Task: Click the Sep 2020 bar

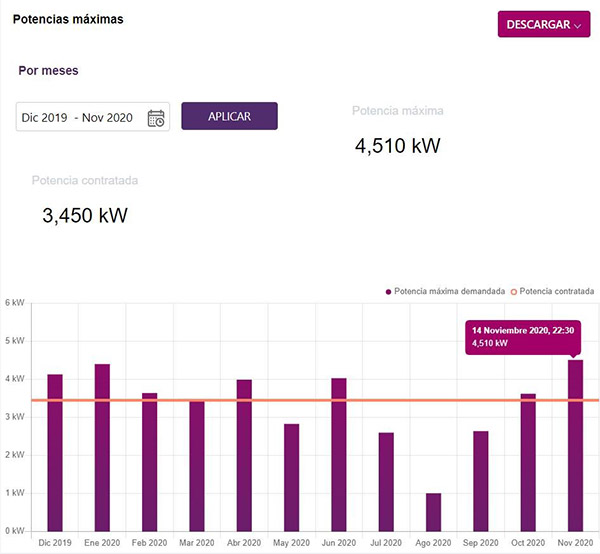Action: [481, 481]
